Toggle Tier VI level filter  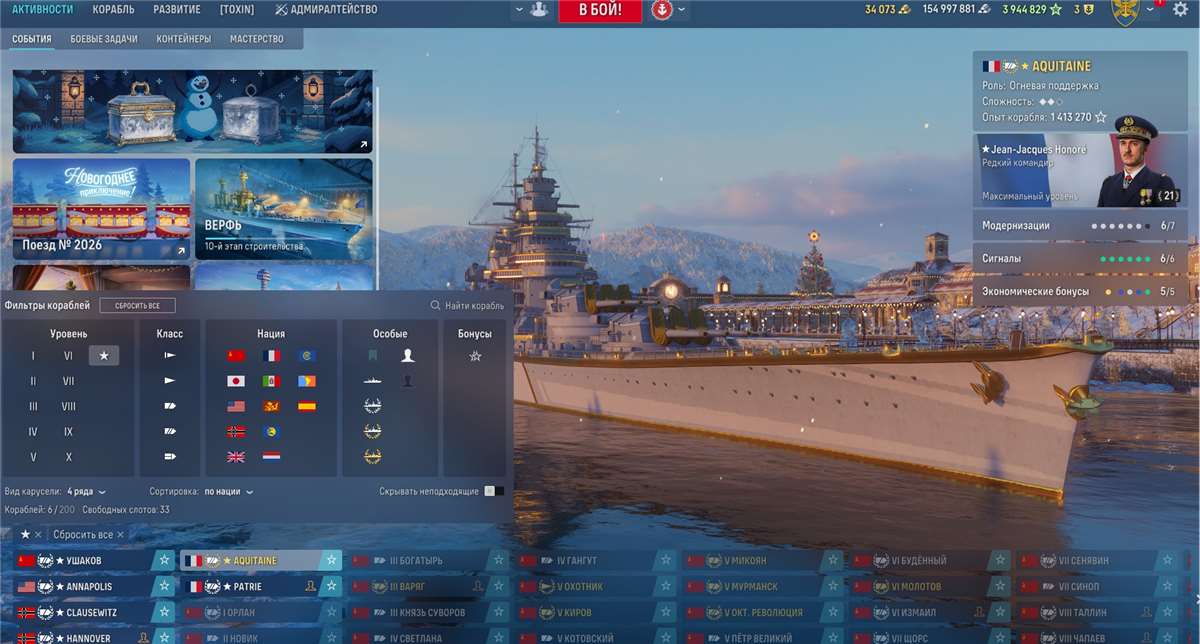[67, 355]
